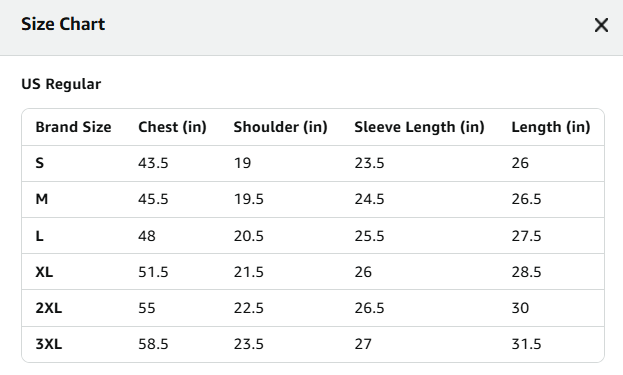Click the Size Chart title
This screenshot has width=623, height=375.
[63, 24]
